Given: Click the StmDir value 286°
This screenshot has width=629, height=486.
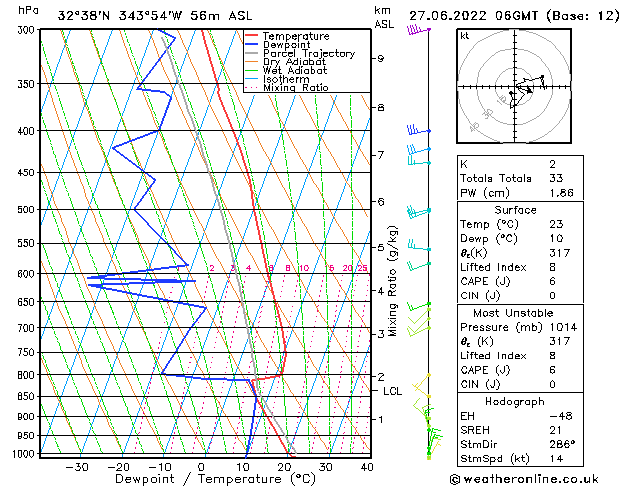Looking at the screenshot, I should (562, 444).
